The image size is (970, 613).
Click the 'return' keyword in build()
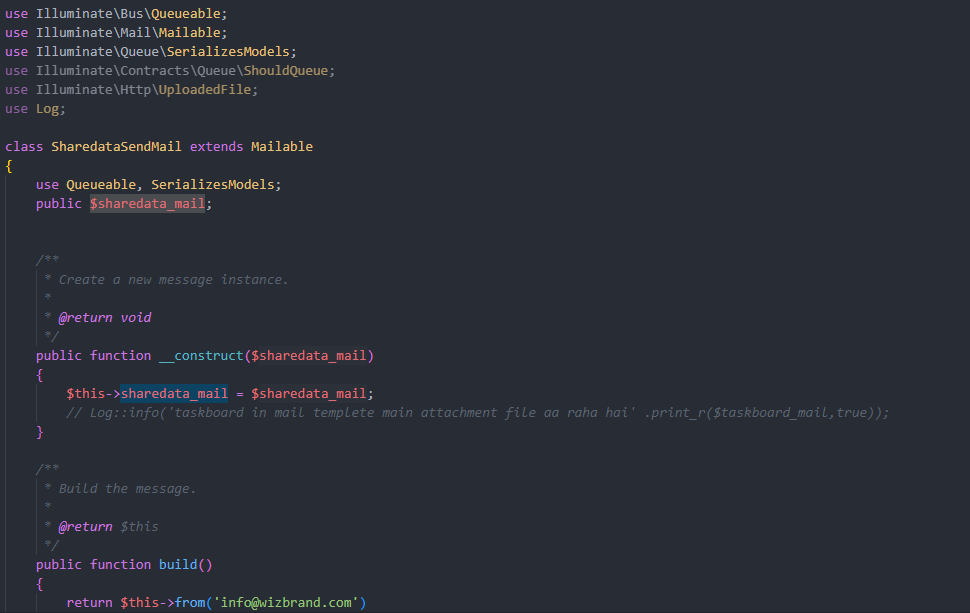tap(89, 603)
